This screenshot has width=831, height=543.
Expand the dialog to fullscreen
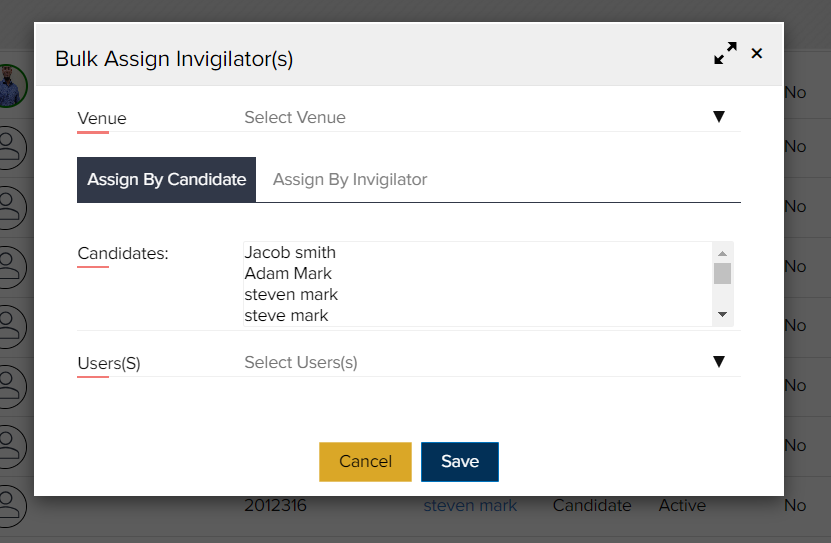(x=725, y=54)
